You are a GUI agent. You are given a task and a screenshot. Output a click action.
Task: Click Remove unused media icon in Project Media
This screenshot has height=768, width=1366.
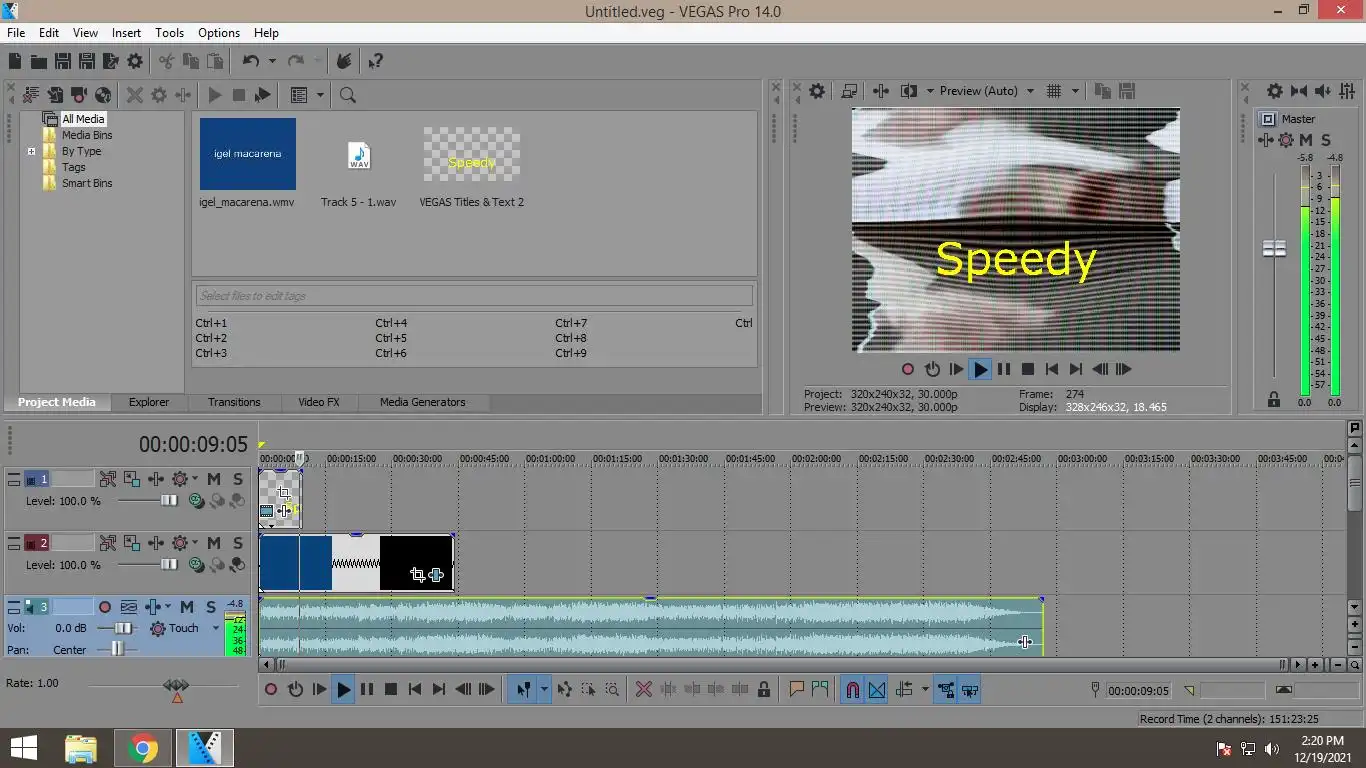coord(31,95)
